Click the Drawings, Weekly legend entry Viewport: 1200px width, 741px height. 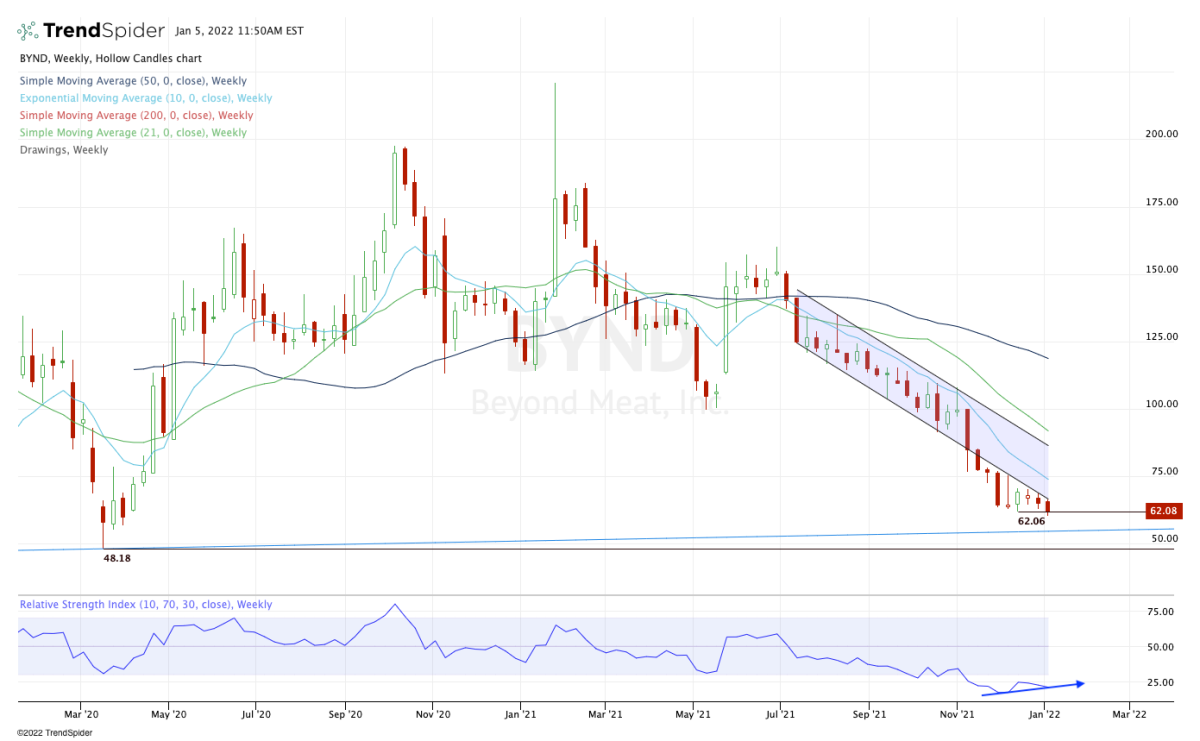[63, 150]
